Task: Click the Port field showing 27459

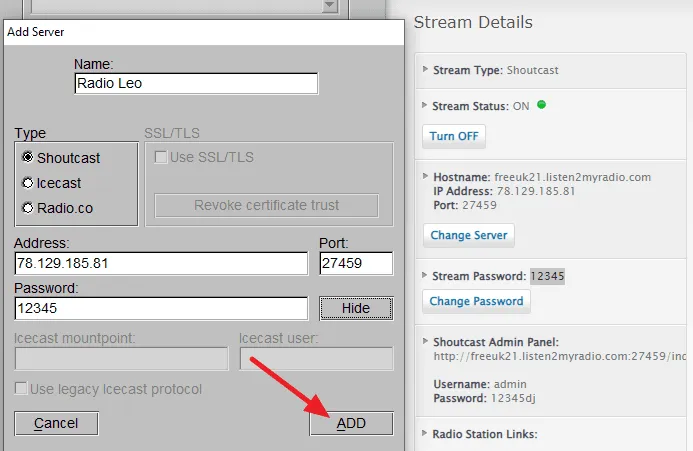Action: [356, 264]
